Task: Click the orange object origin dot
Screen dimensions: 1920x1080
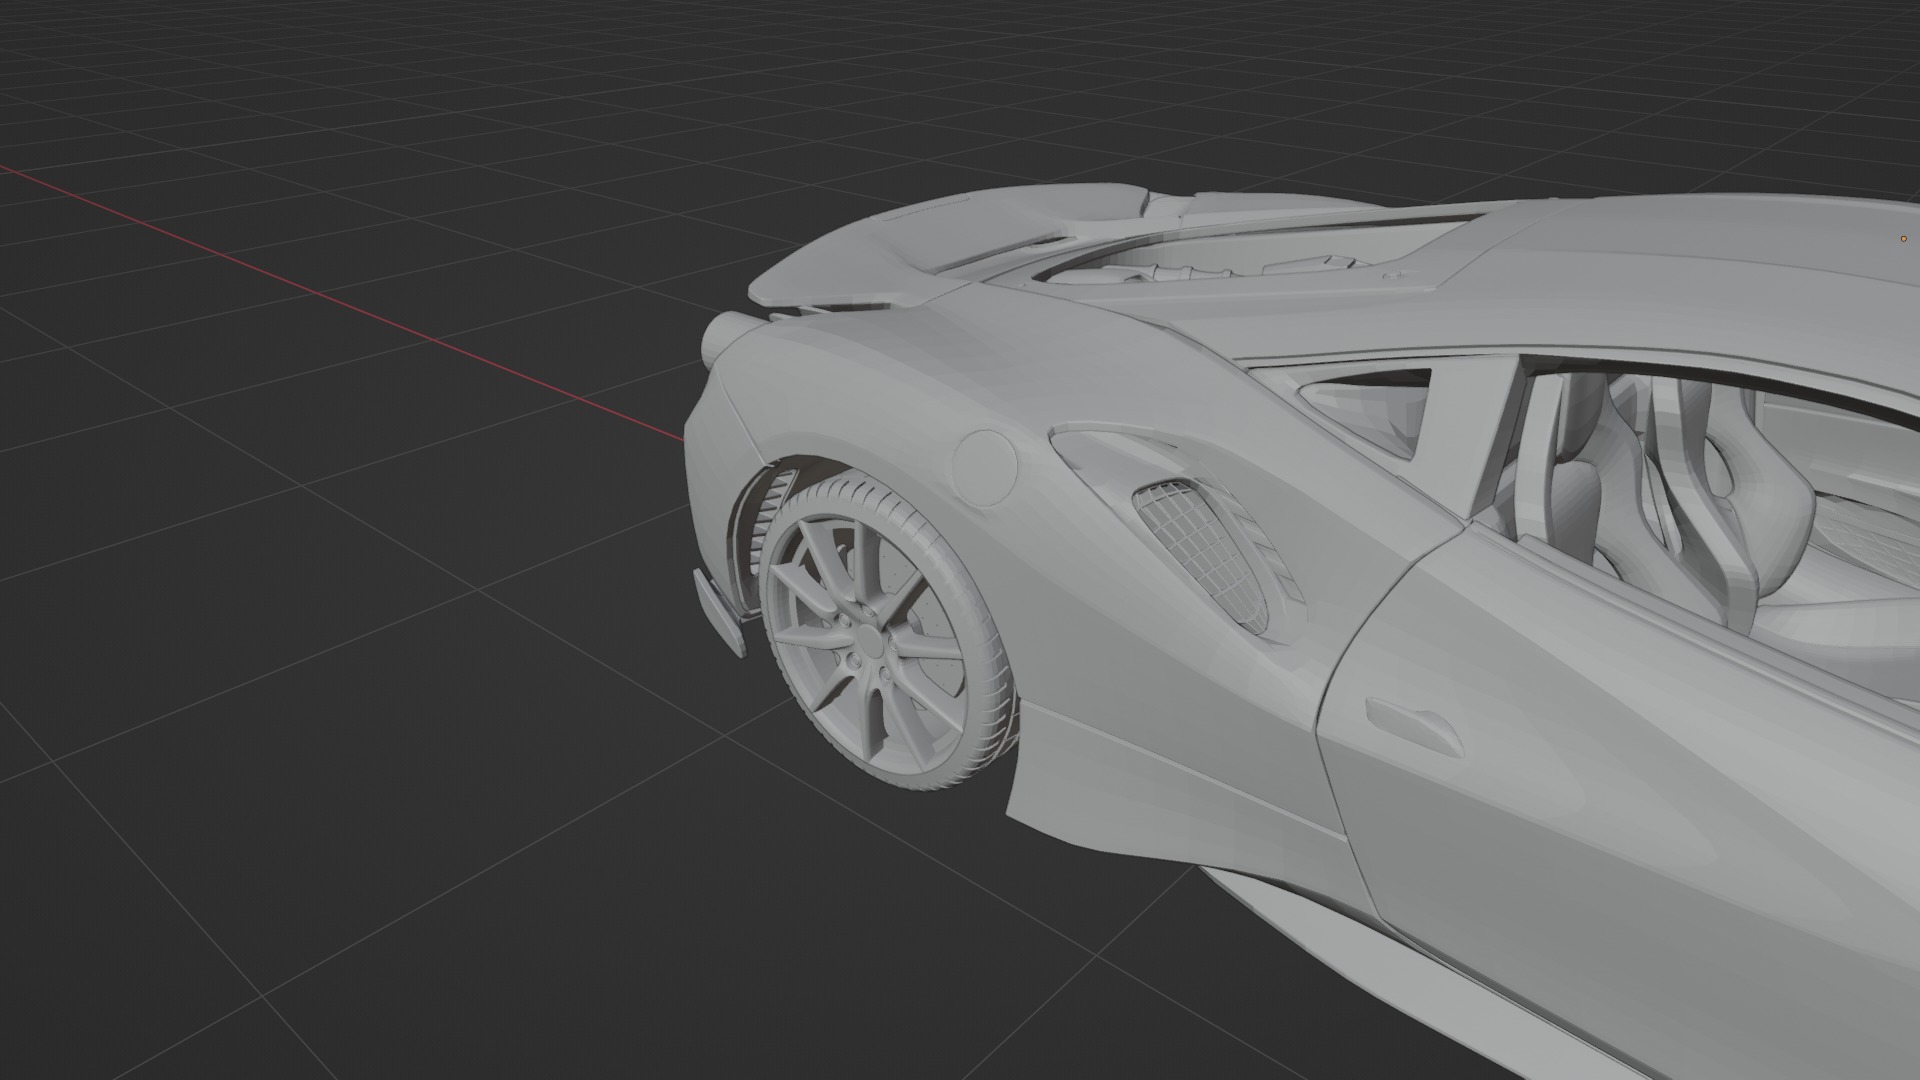Action: (1904, 238)
